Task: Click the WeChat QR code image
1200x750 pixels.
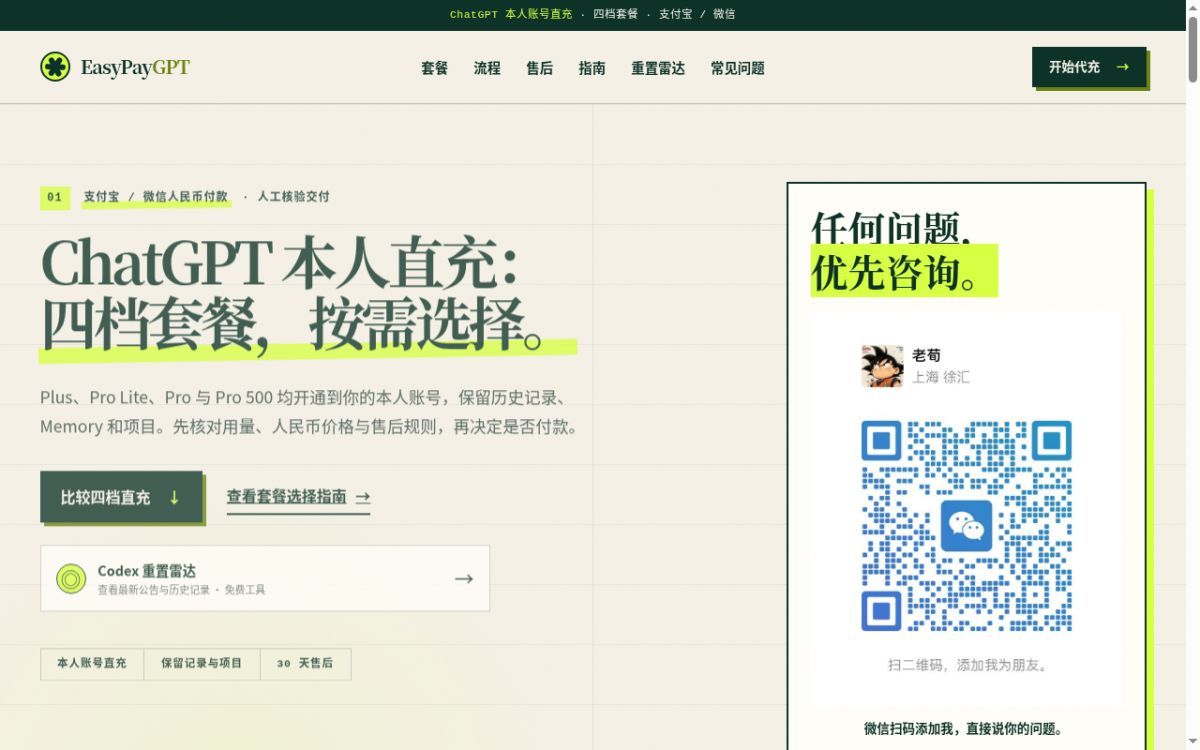Action: click(x=966, y=526)
